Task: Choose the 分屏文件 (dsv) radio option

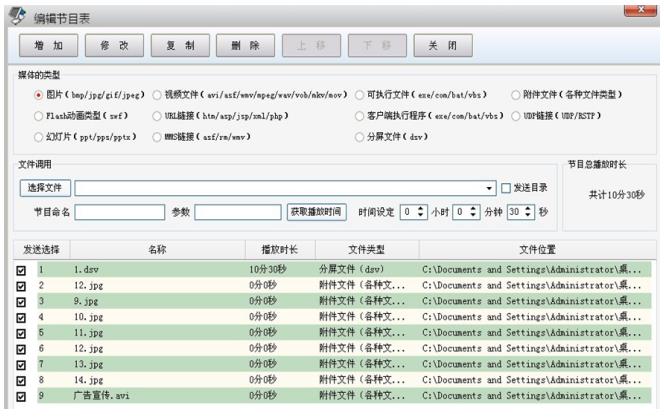Action: (360, 135)
